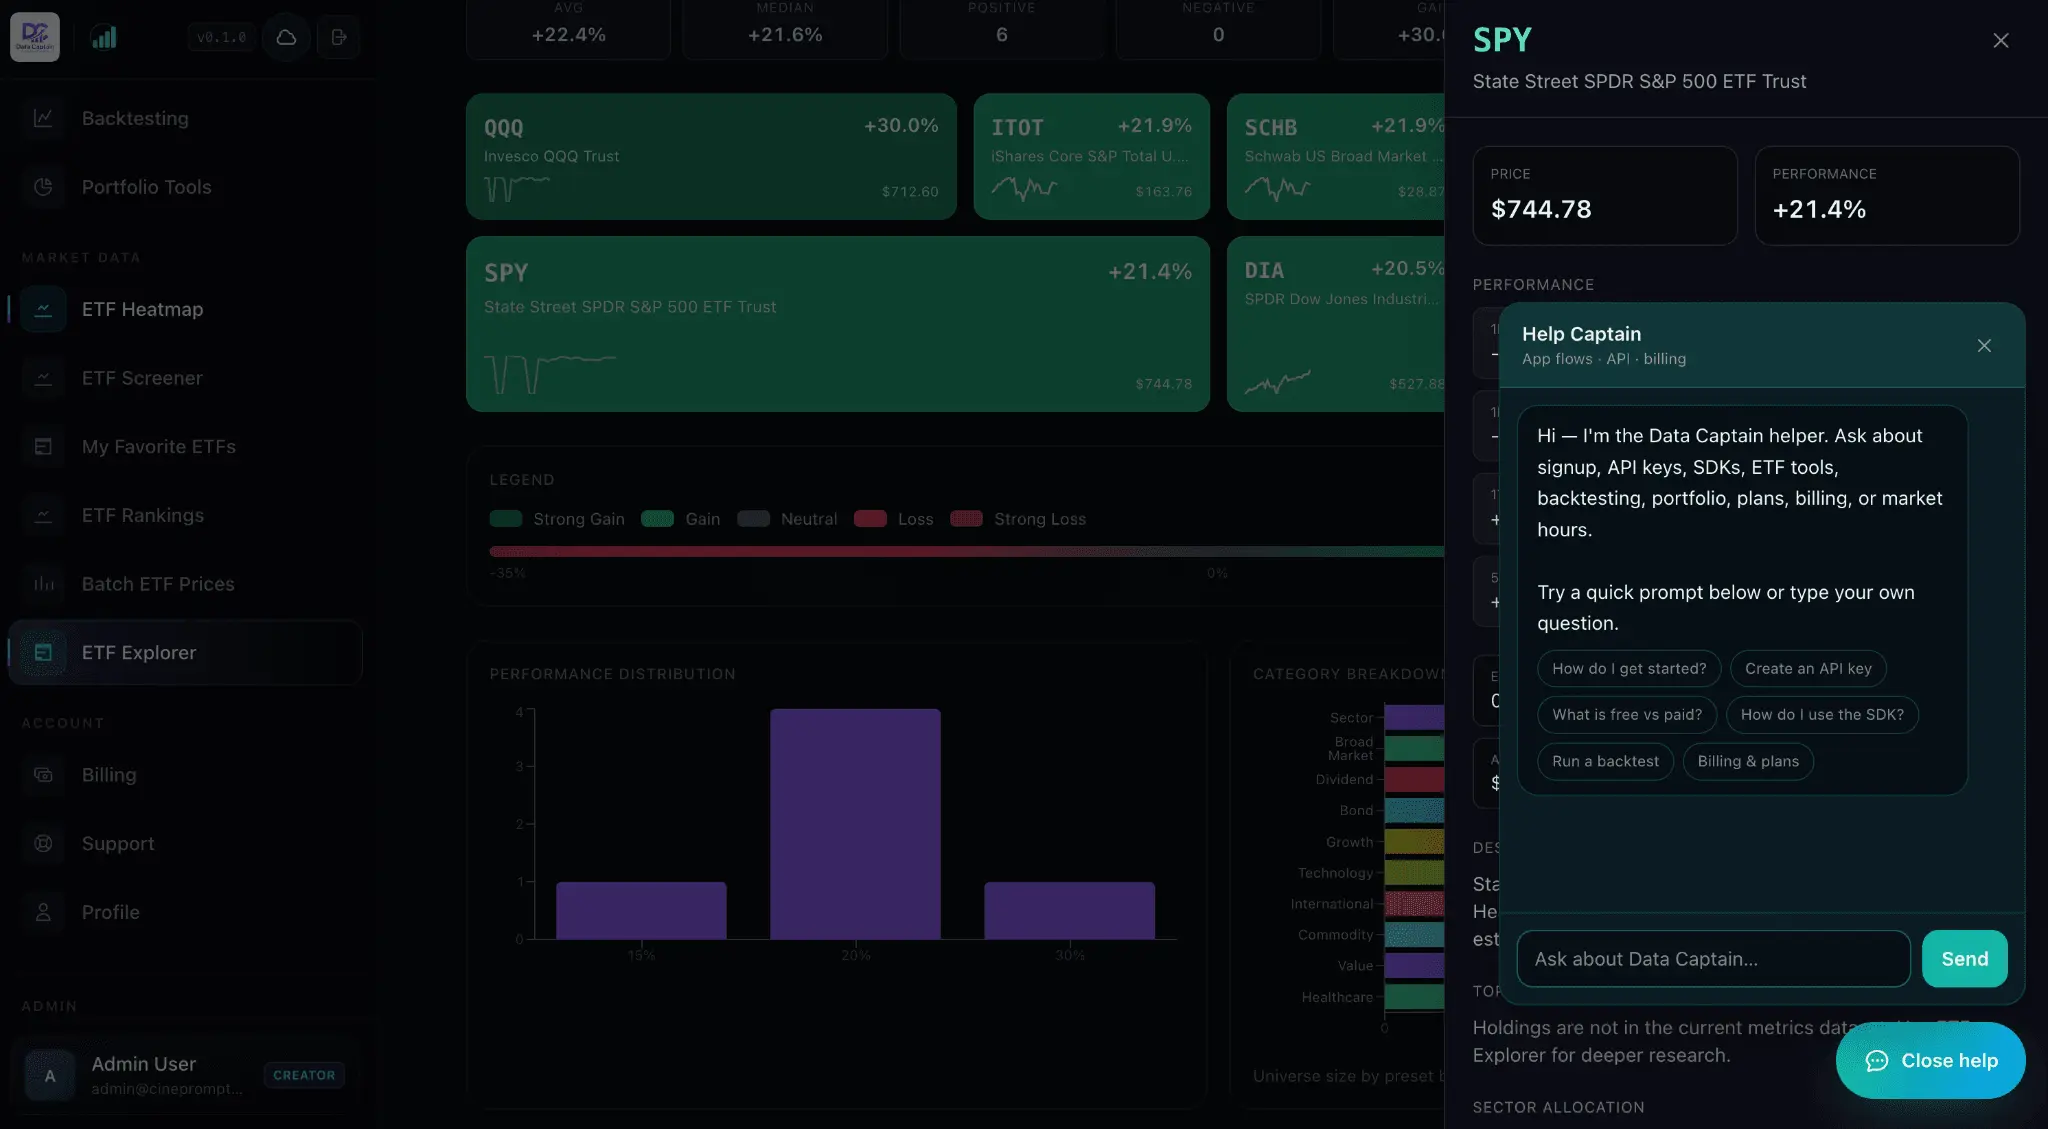Click the 20% distribution bar
The width and height of the screenshot is (2048, 1129).
[855, 824]
